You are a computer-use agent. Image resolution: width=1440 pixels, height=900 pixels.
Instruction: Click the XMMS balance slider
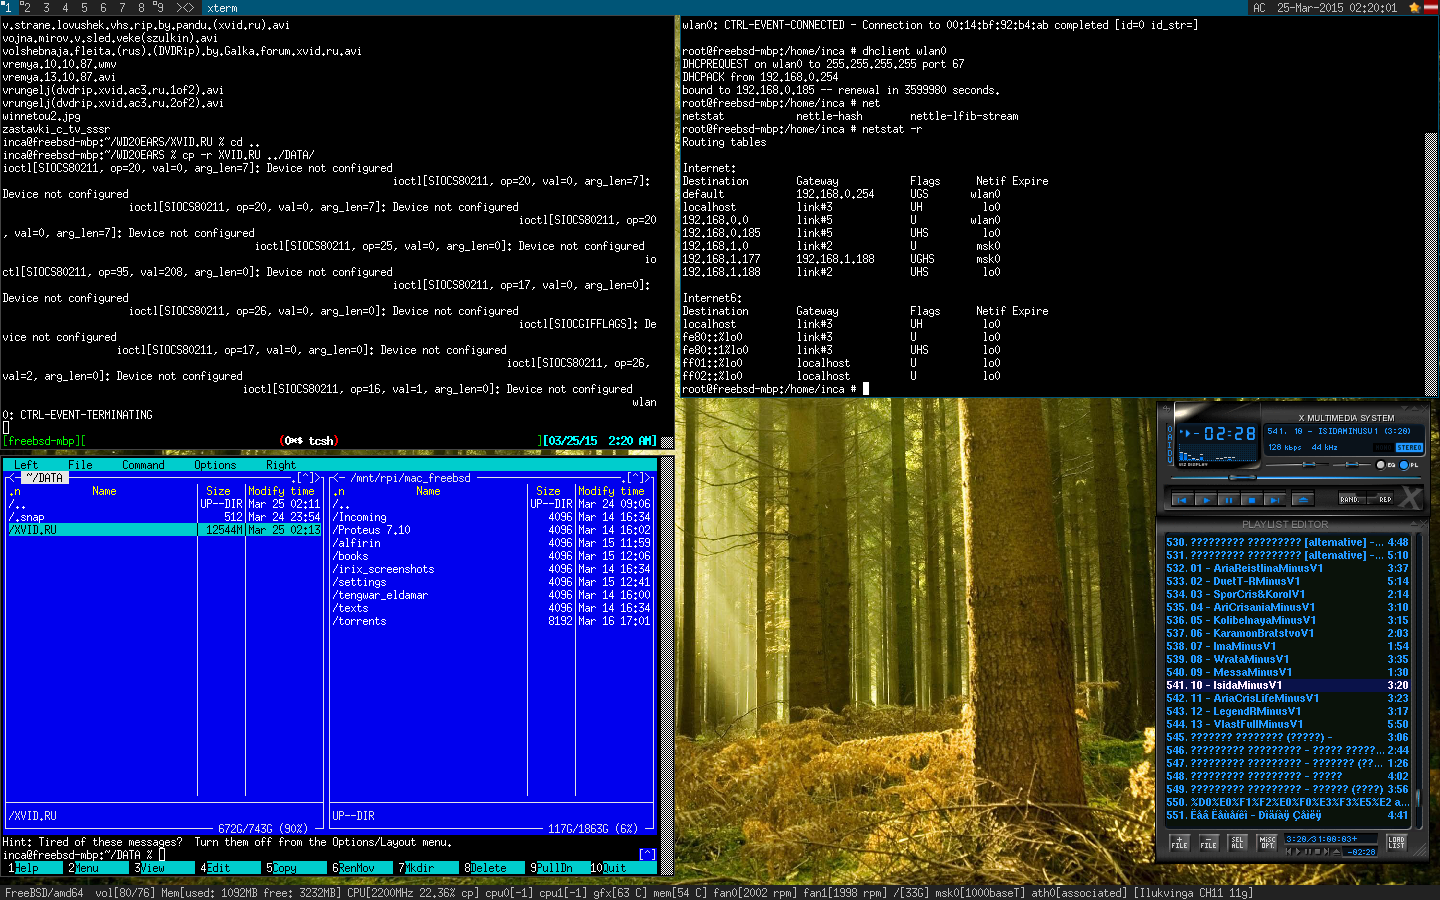(x=1351, y=465)
